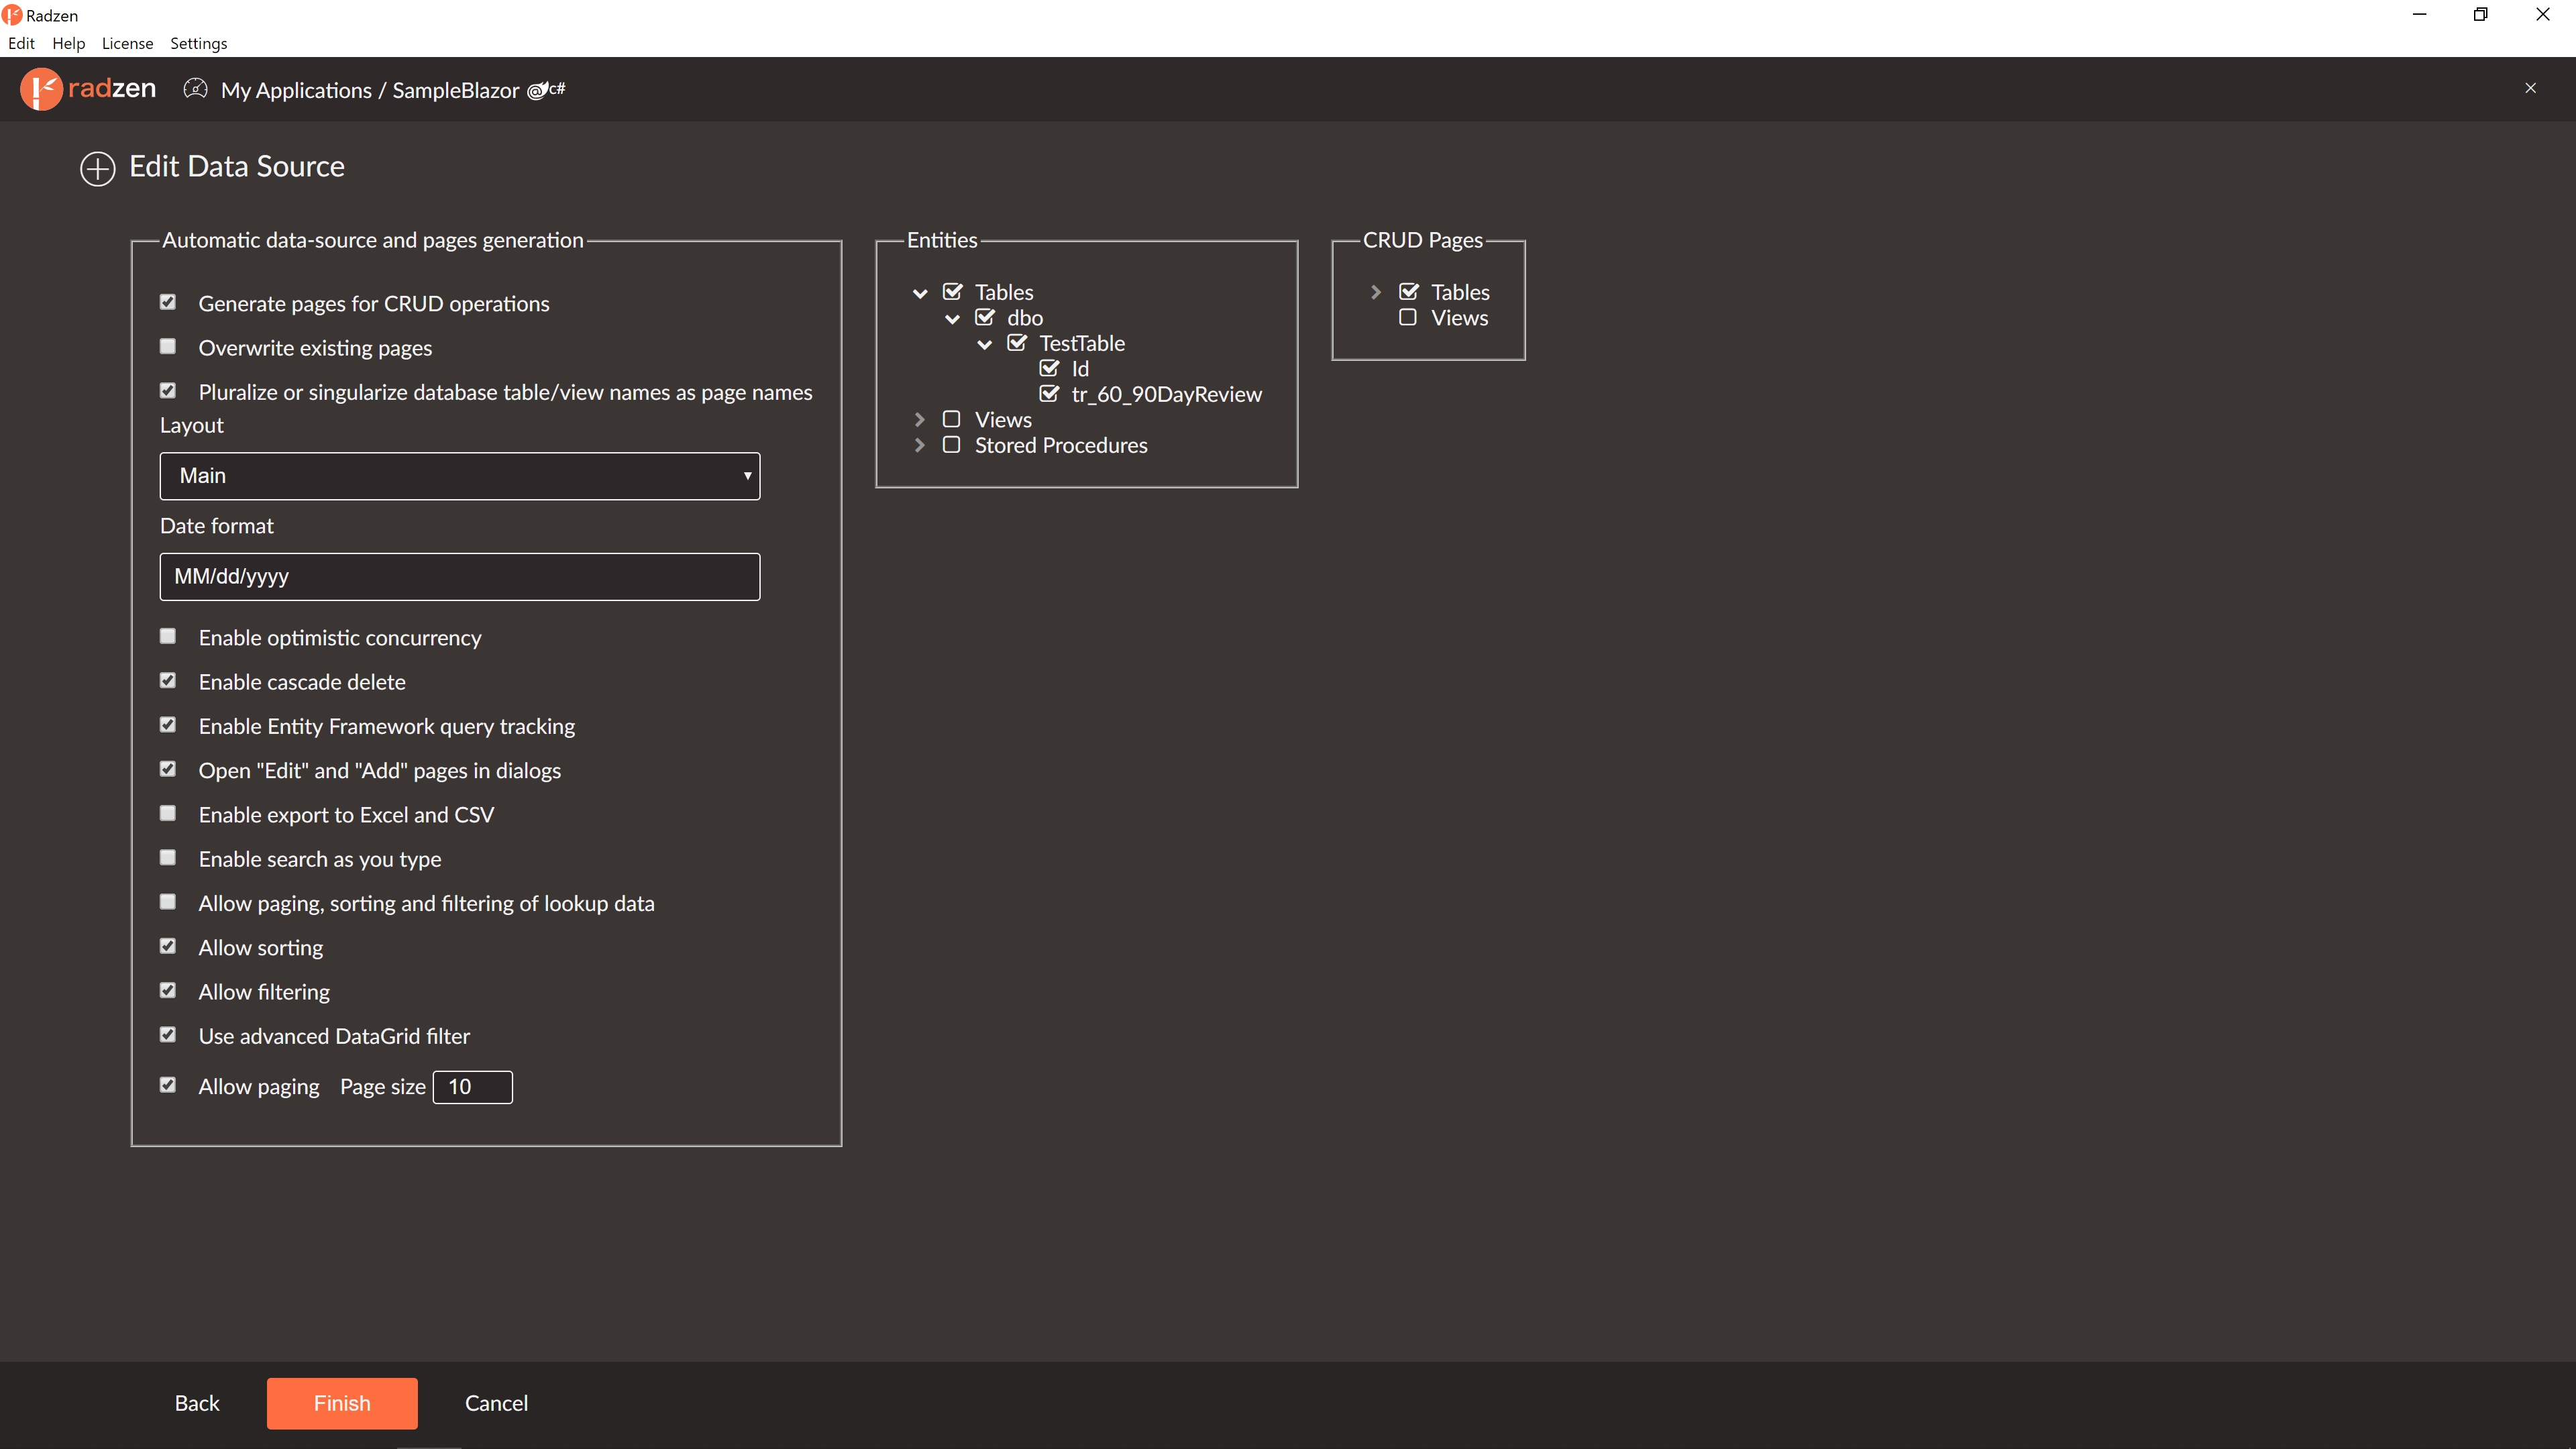Open the License menu
Screen dimensions: 2576x1449
(x=127, y=43)
